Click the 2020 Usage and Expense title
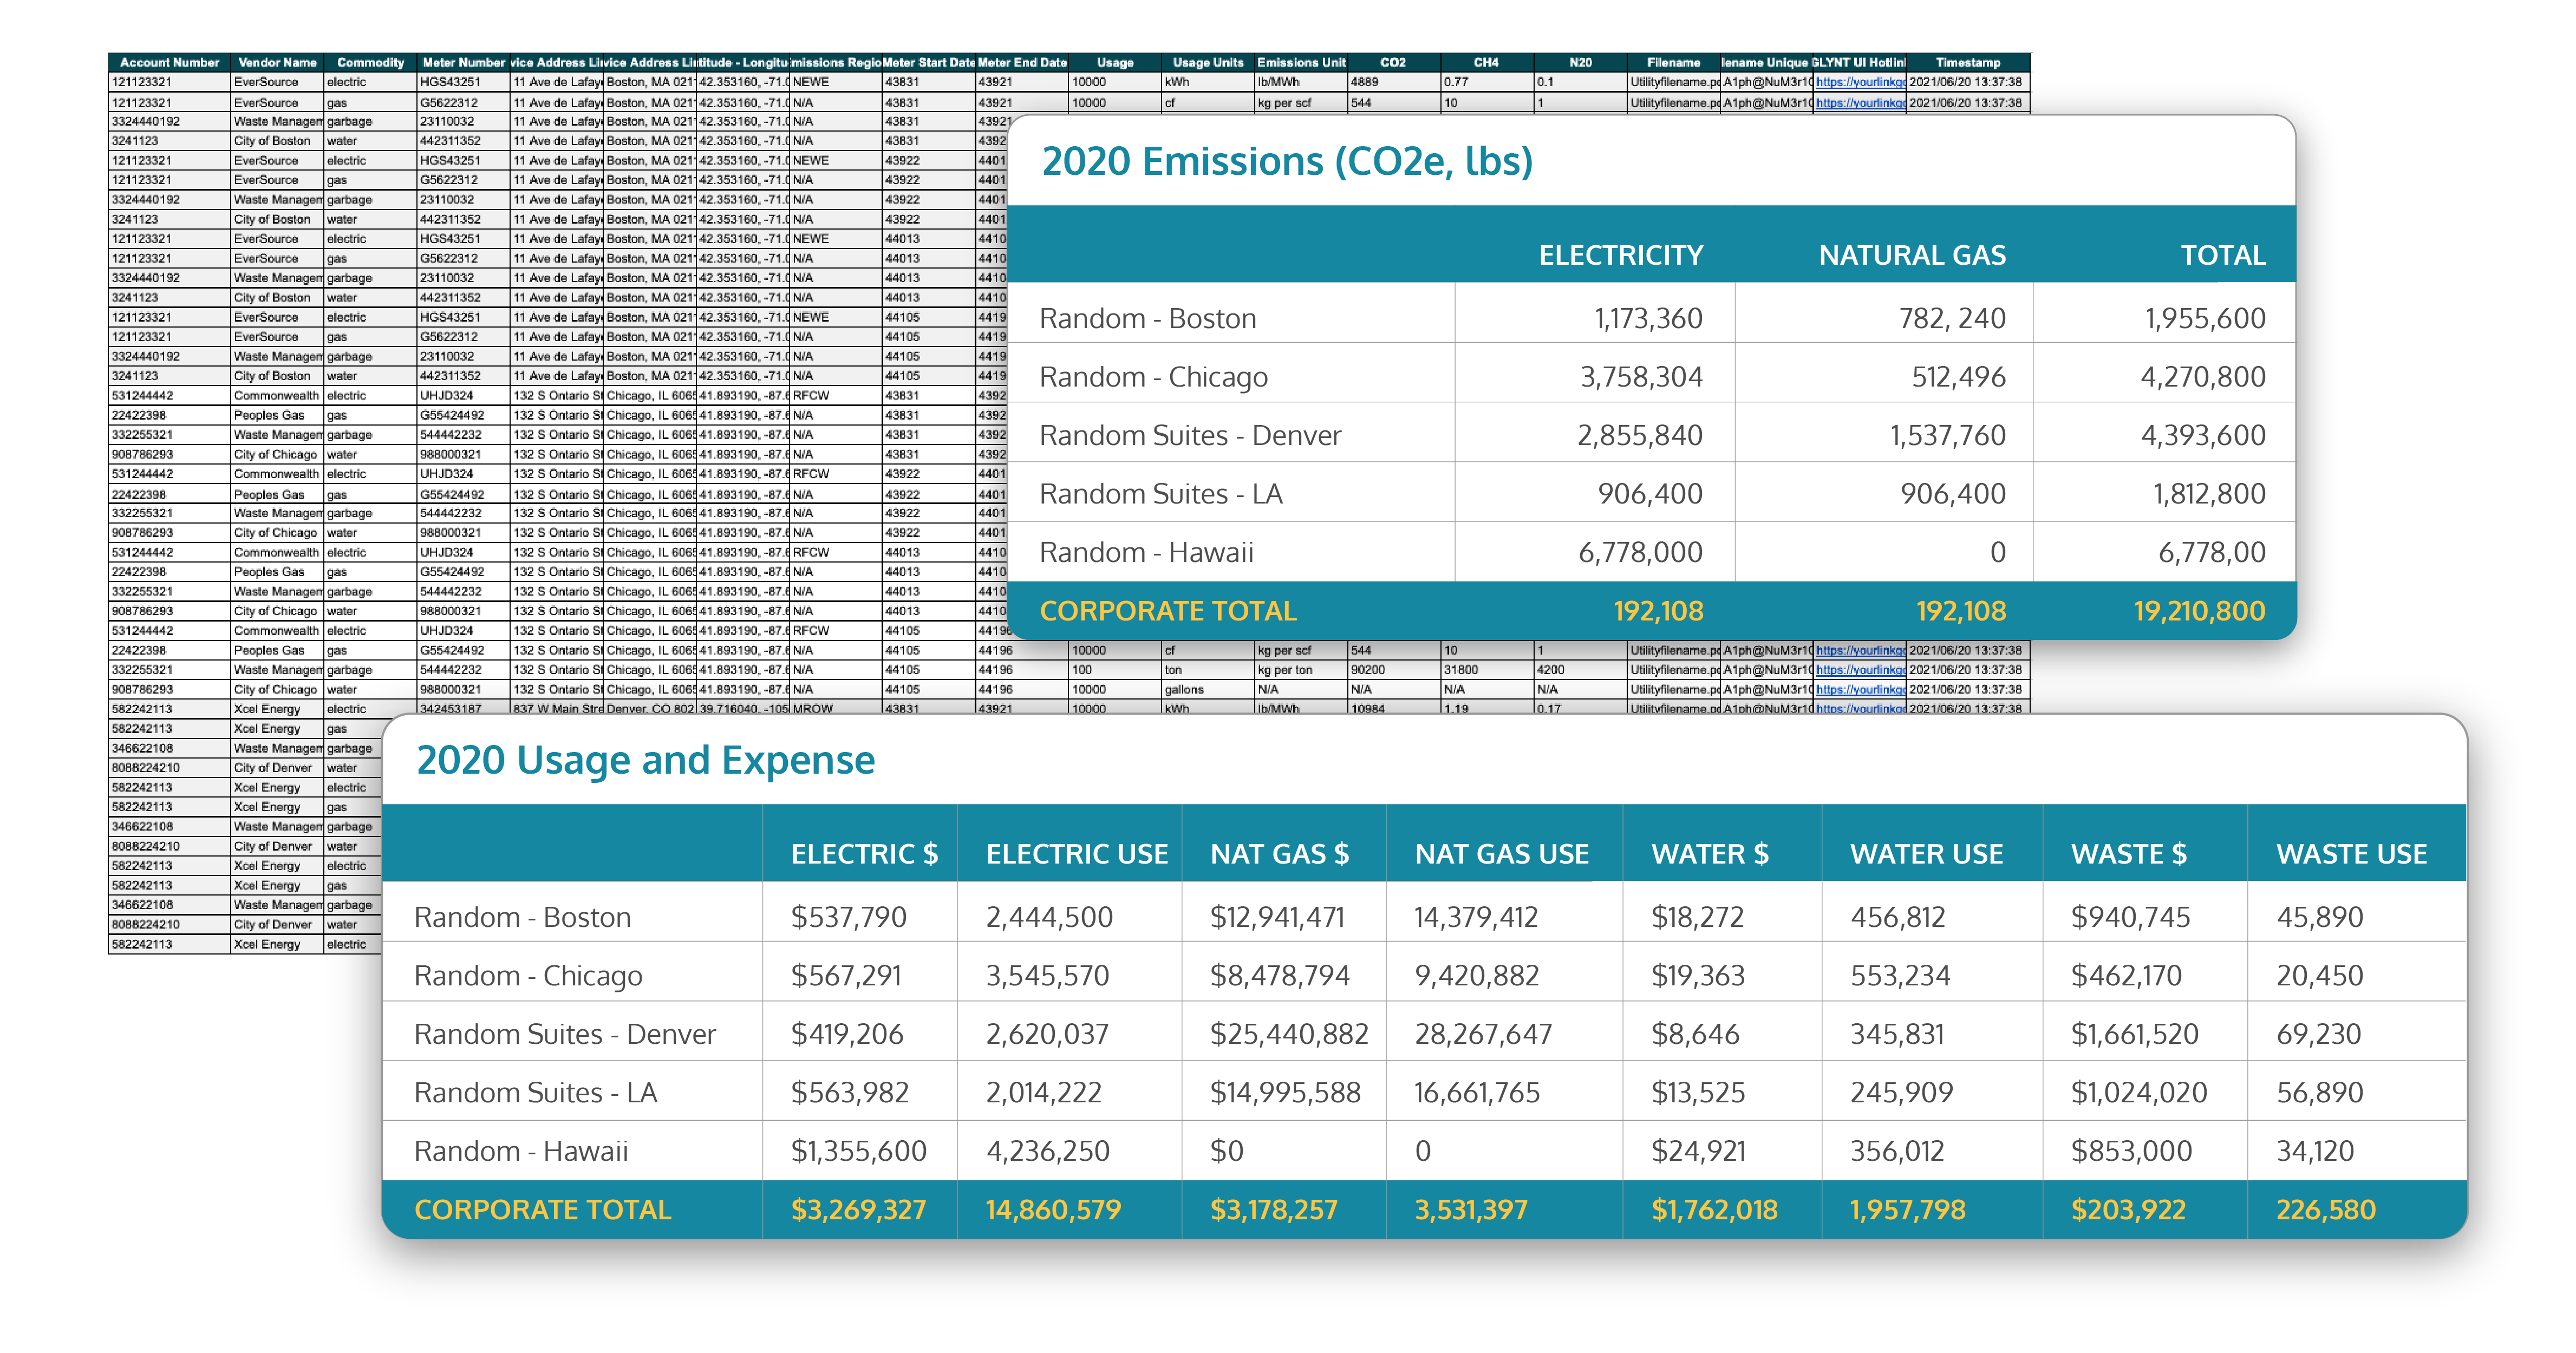2576x1353 pixels. click(645, 760)
